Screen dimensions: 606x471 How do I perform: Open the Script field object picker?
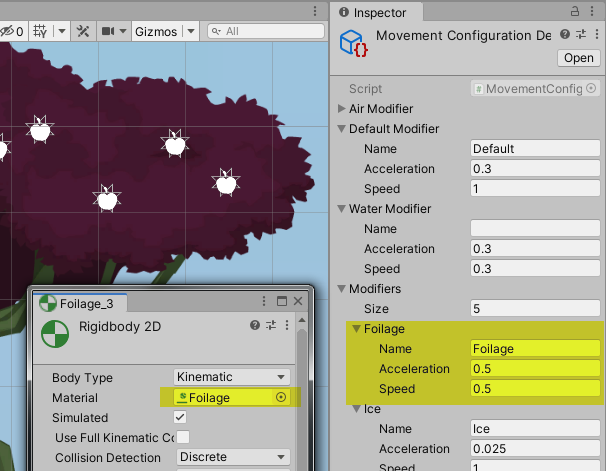point(592,89)
